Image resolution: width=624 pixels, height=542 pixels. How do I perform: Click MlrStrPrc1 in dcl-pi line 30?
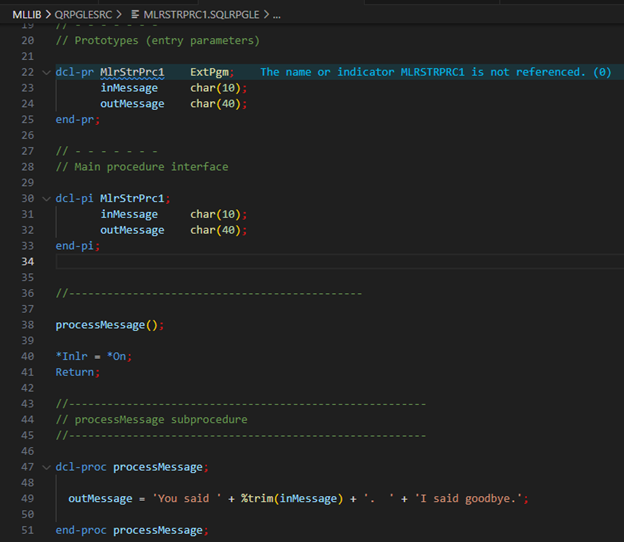pos(132,198)
